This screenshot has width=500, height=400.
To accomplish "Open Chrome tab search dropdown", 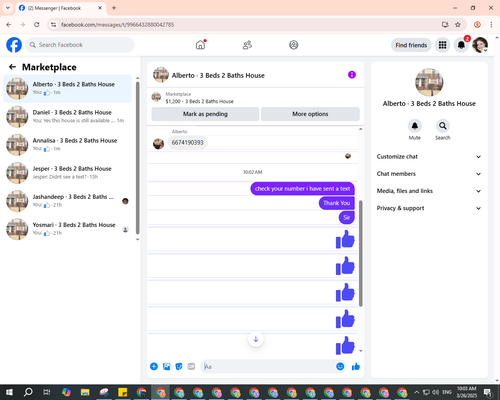I will [8, 8].
